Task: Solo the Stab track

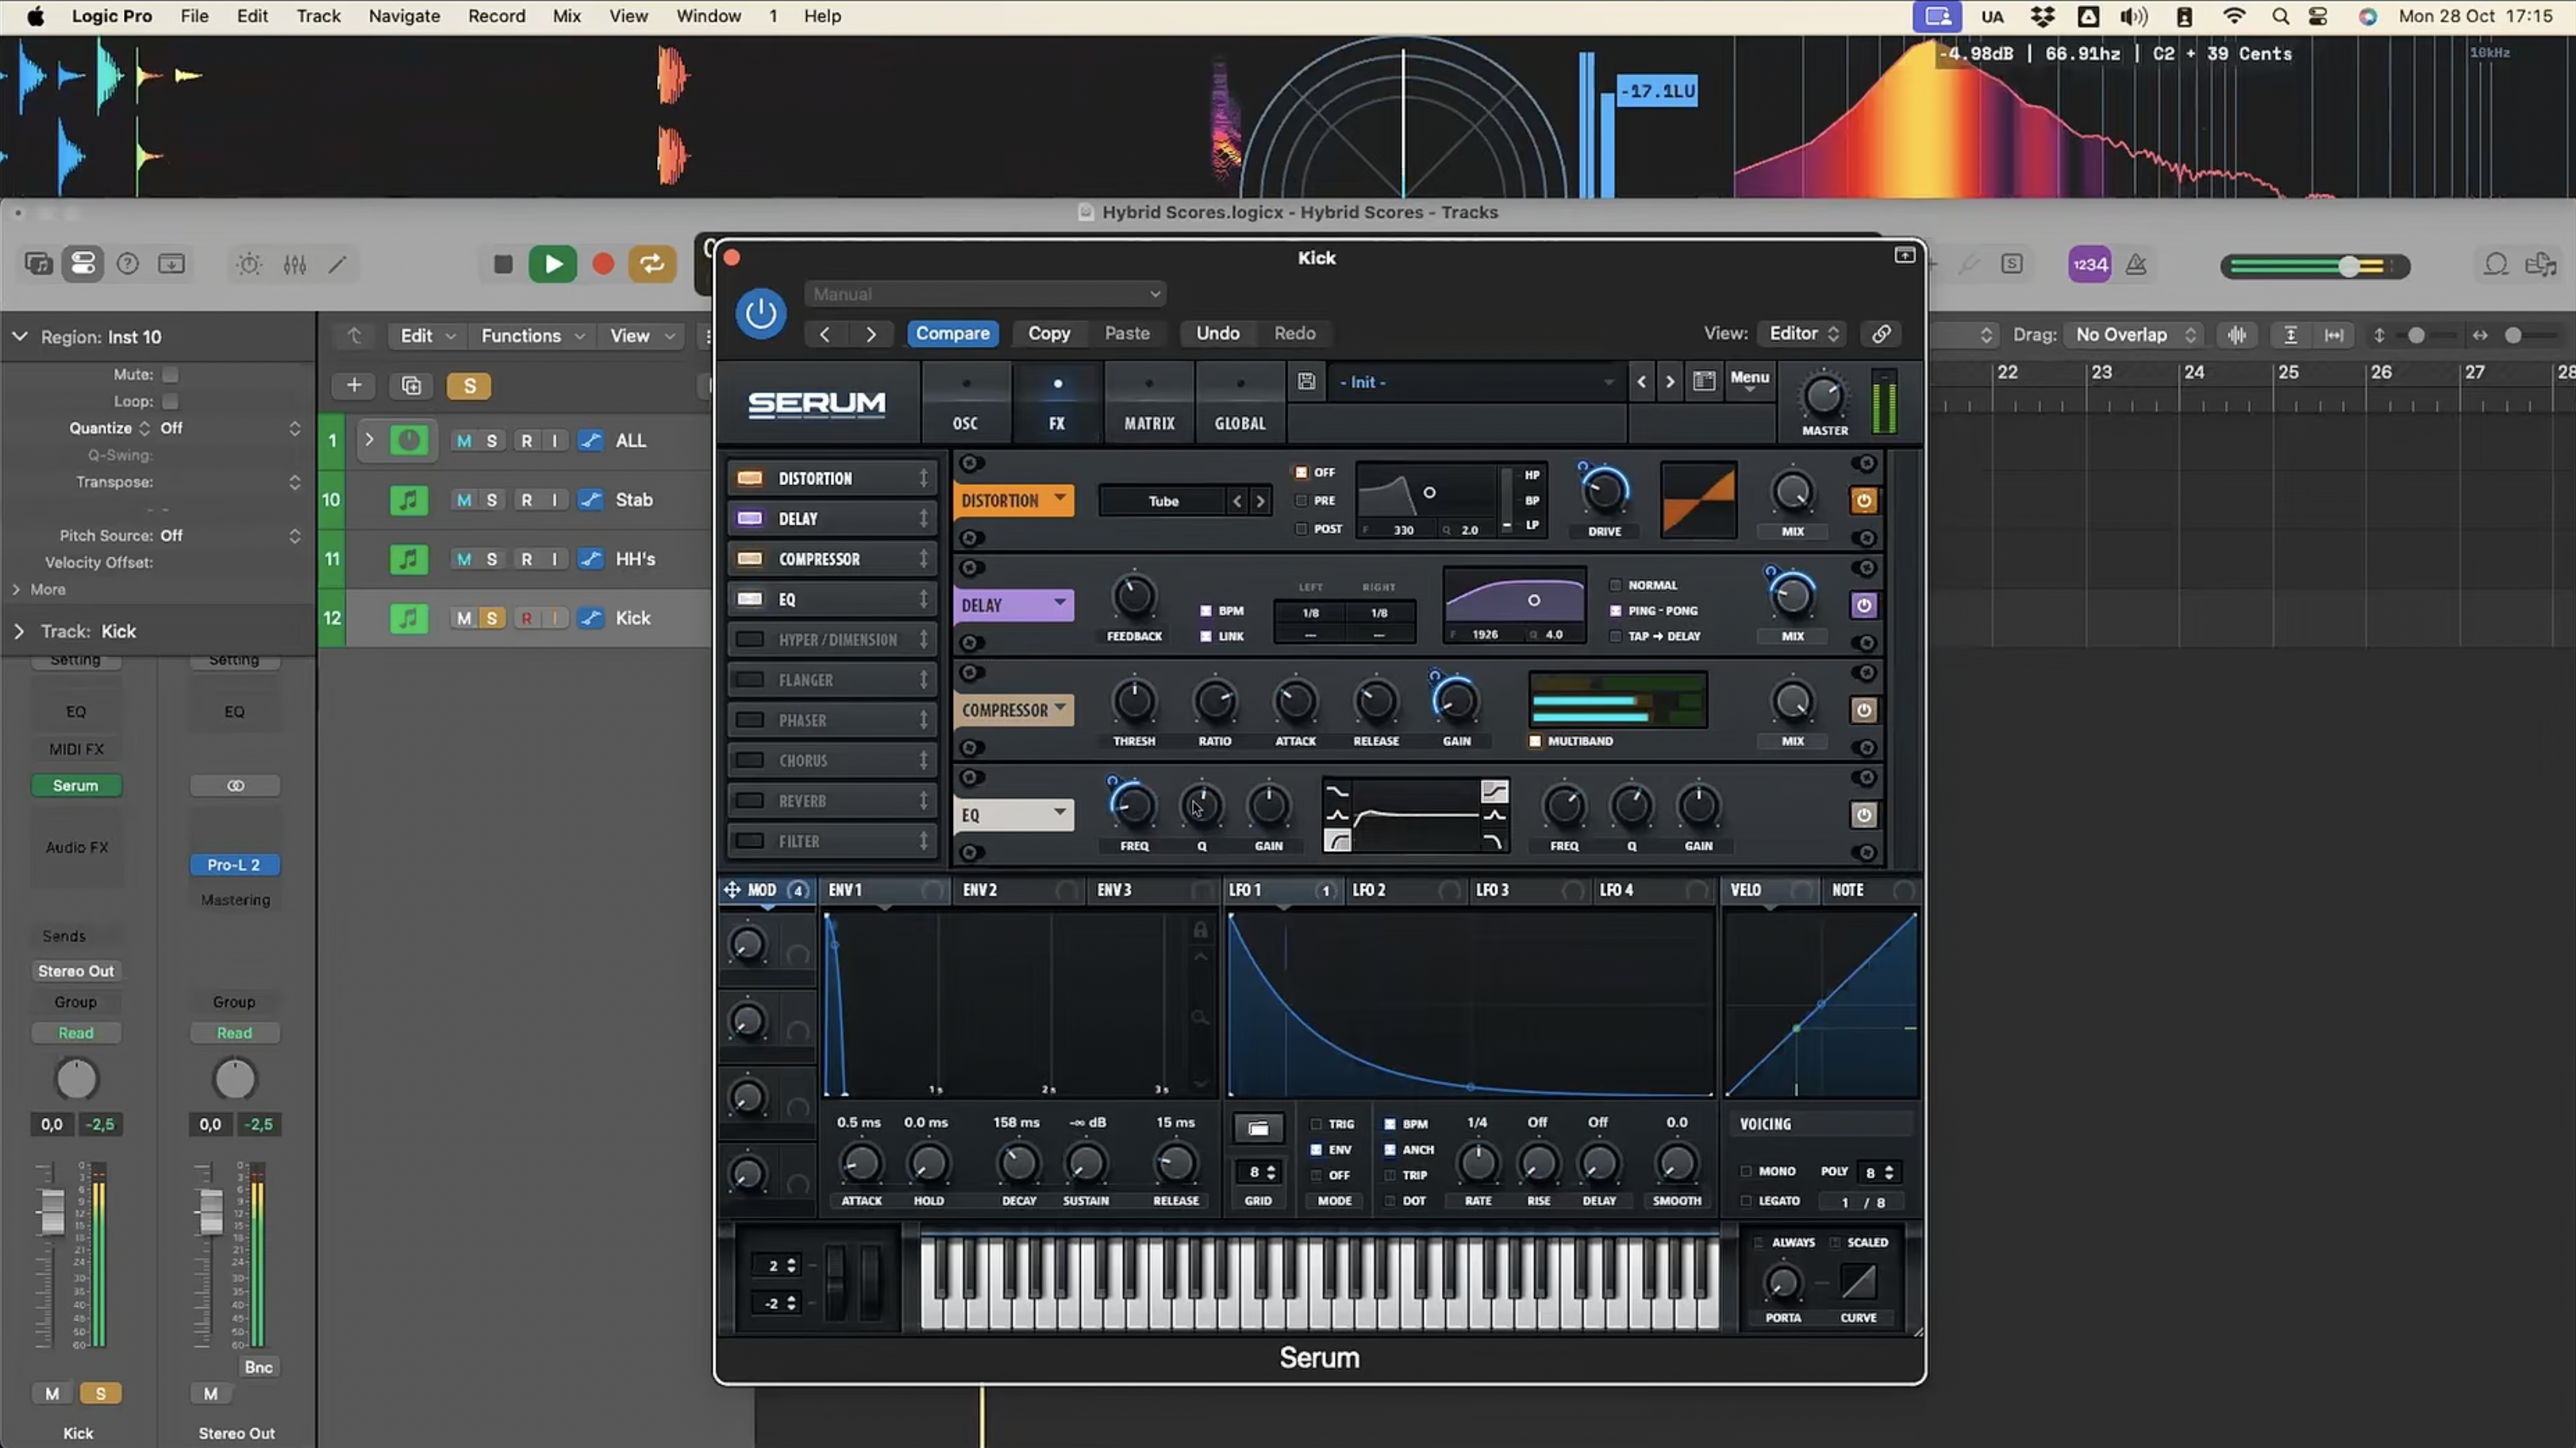Action: [x=492, y=500]
